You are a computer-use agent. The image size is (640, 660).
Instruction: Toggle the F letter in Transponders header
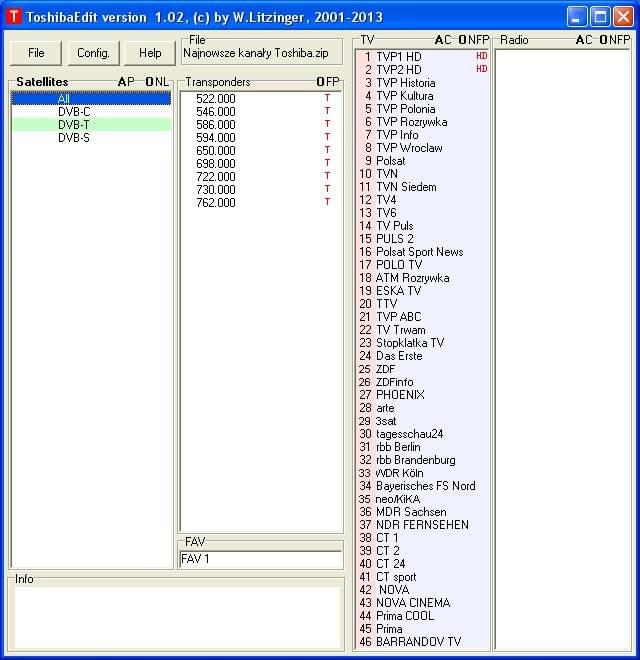point(328,82)
